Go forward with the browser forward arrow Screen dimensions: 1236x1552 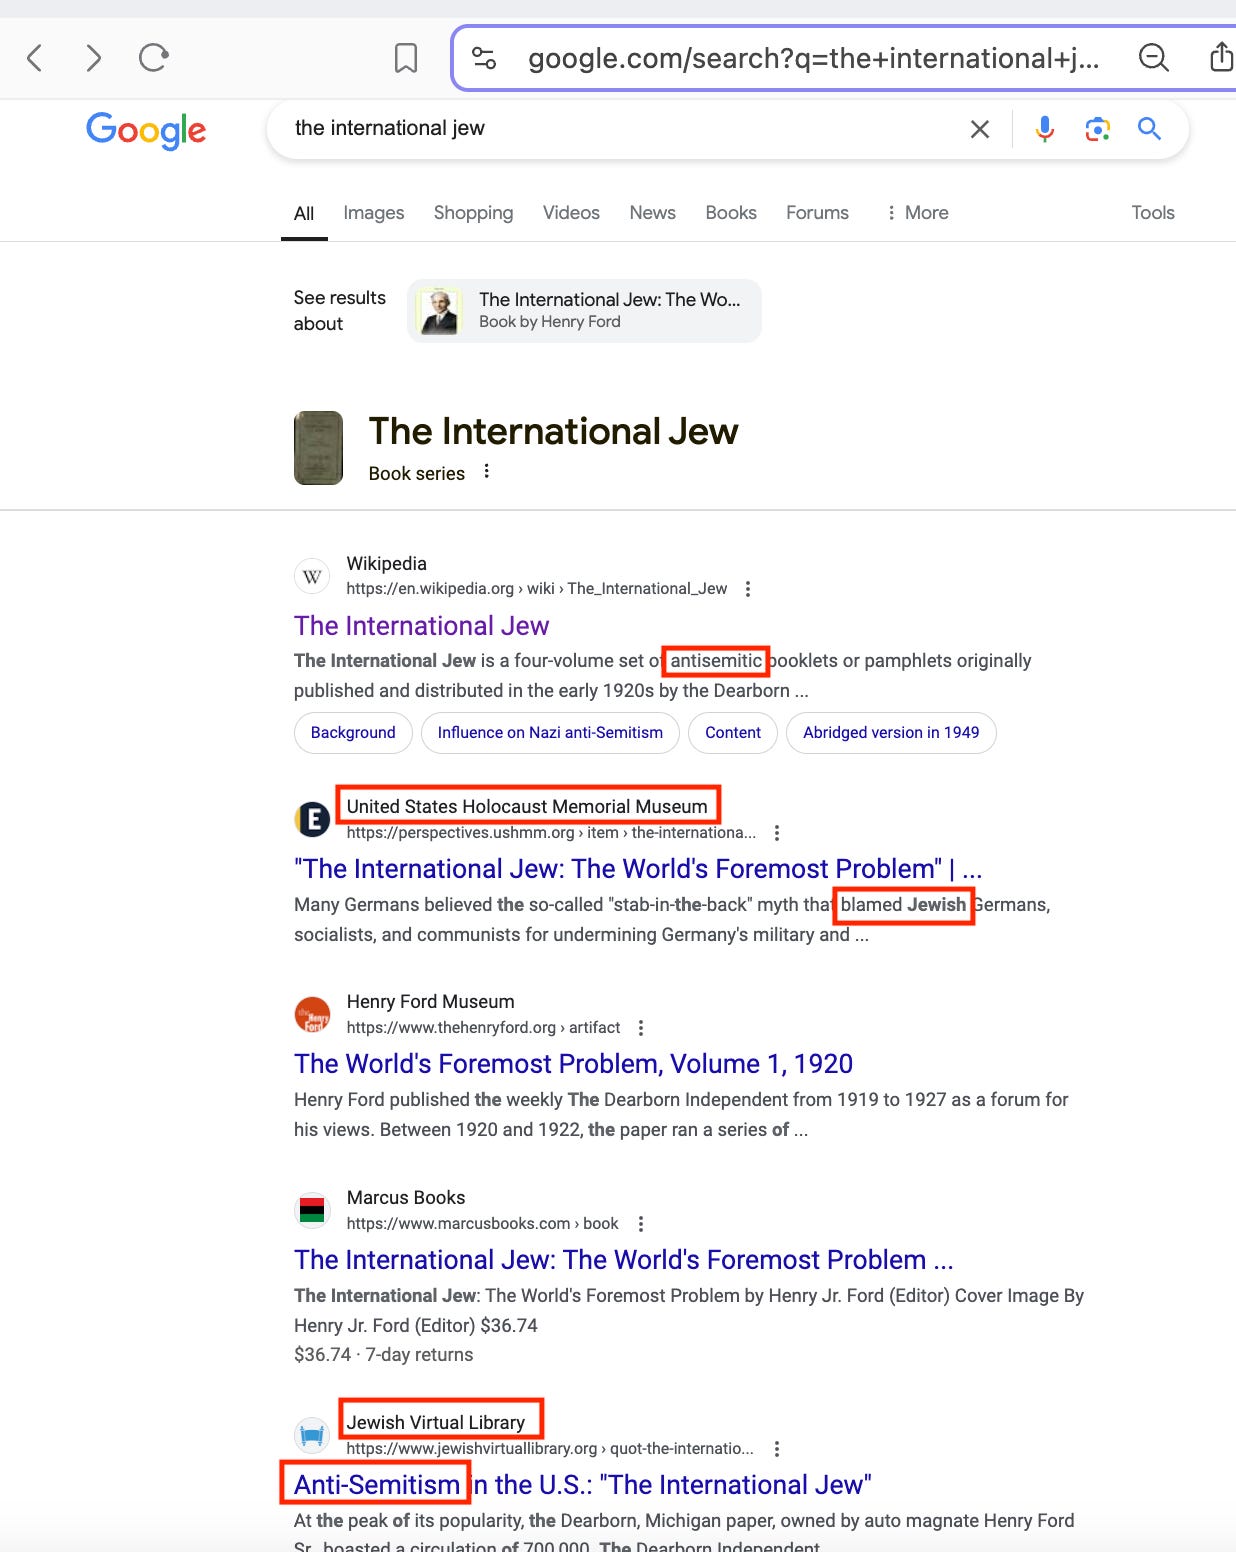(93, 58)
